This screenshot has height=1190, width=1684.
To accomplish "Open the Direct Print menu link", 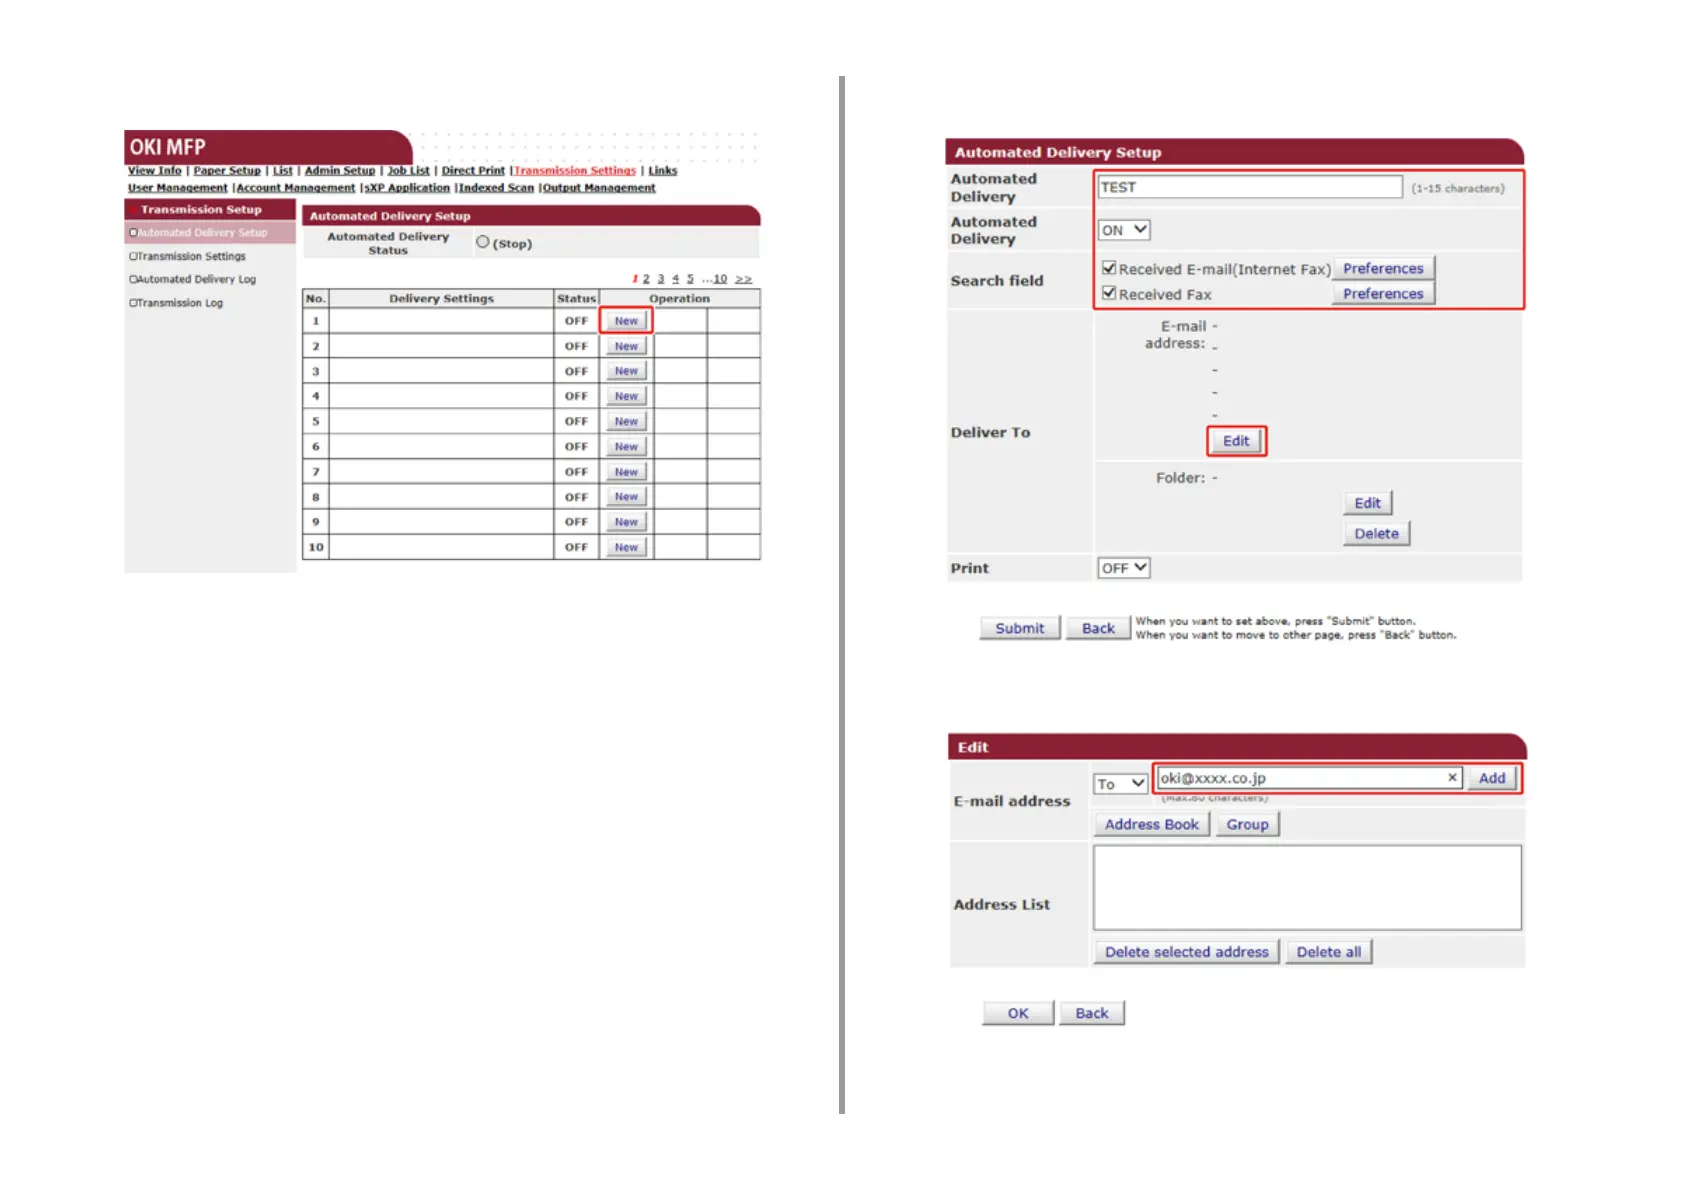I will tap(473, 171).
